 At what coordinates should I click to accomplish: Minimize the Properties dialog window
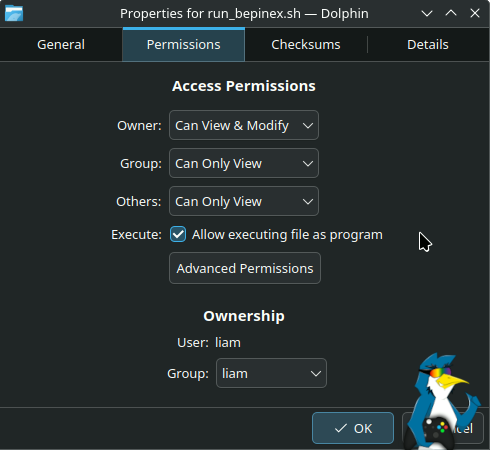(427, 14)
